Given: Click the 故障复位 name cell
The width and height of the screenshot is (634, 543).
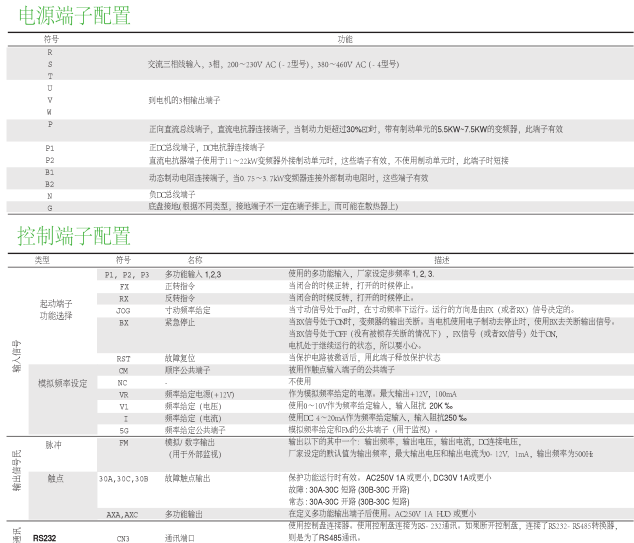Looking at the screenshot, I should tap(181, 357).
